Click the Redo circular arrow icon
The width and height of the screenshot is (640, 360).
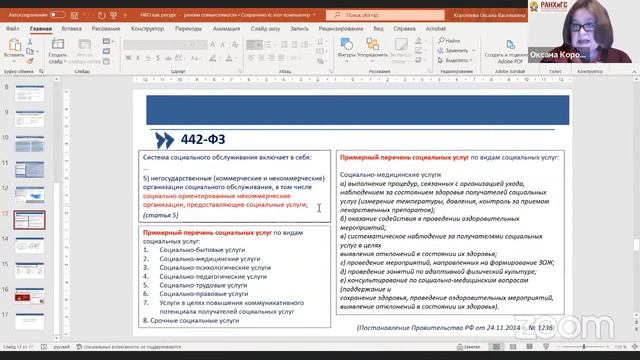click(102, 15)
